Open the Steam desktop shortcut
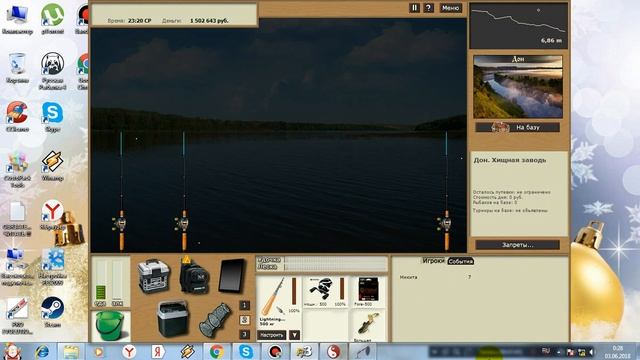The height and width of the screenshot is (360, 640). click(52, 313)
